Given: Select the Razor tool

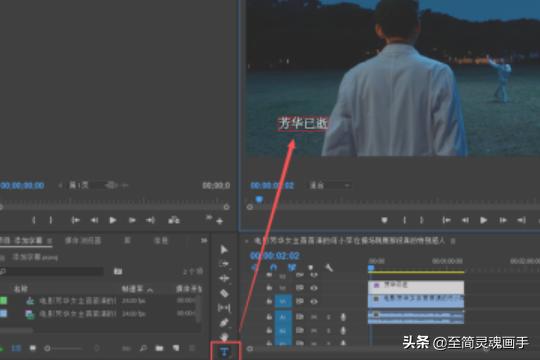Looking at the screenshot, I should click(x=224, y=293).
